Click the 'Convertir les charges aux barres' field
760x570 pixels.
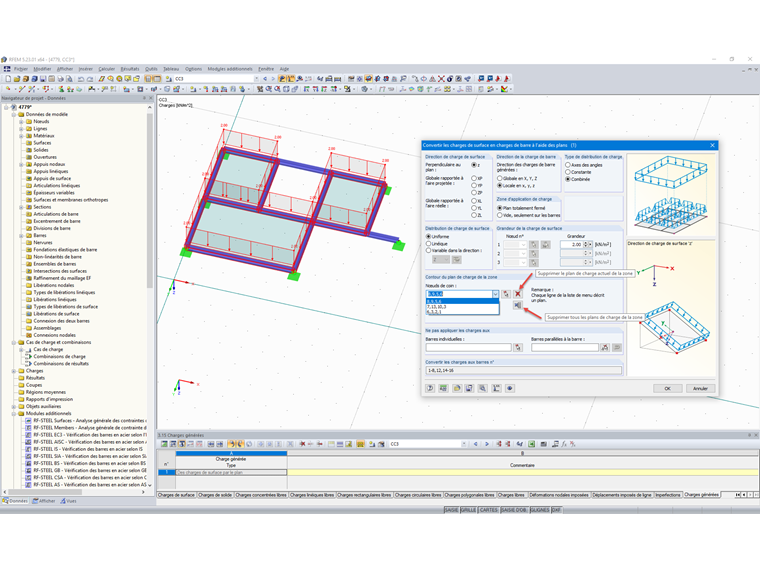[523, 370]
